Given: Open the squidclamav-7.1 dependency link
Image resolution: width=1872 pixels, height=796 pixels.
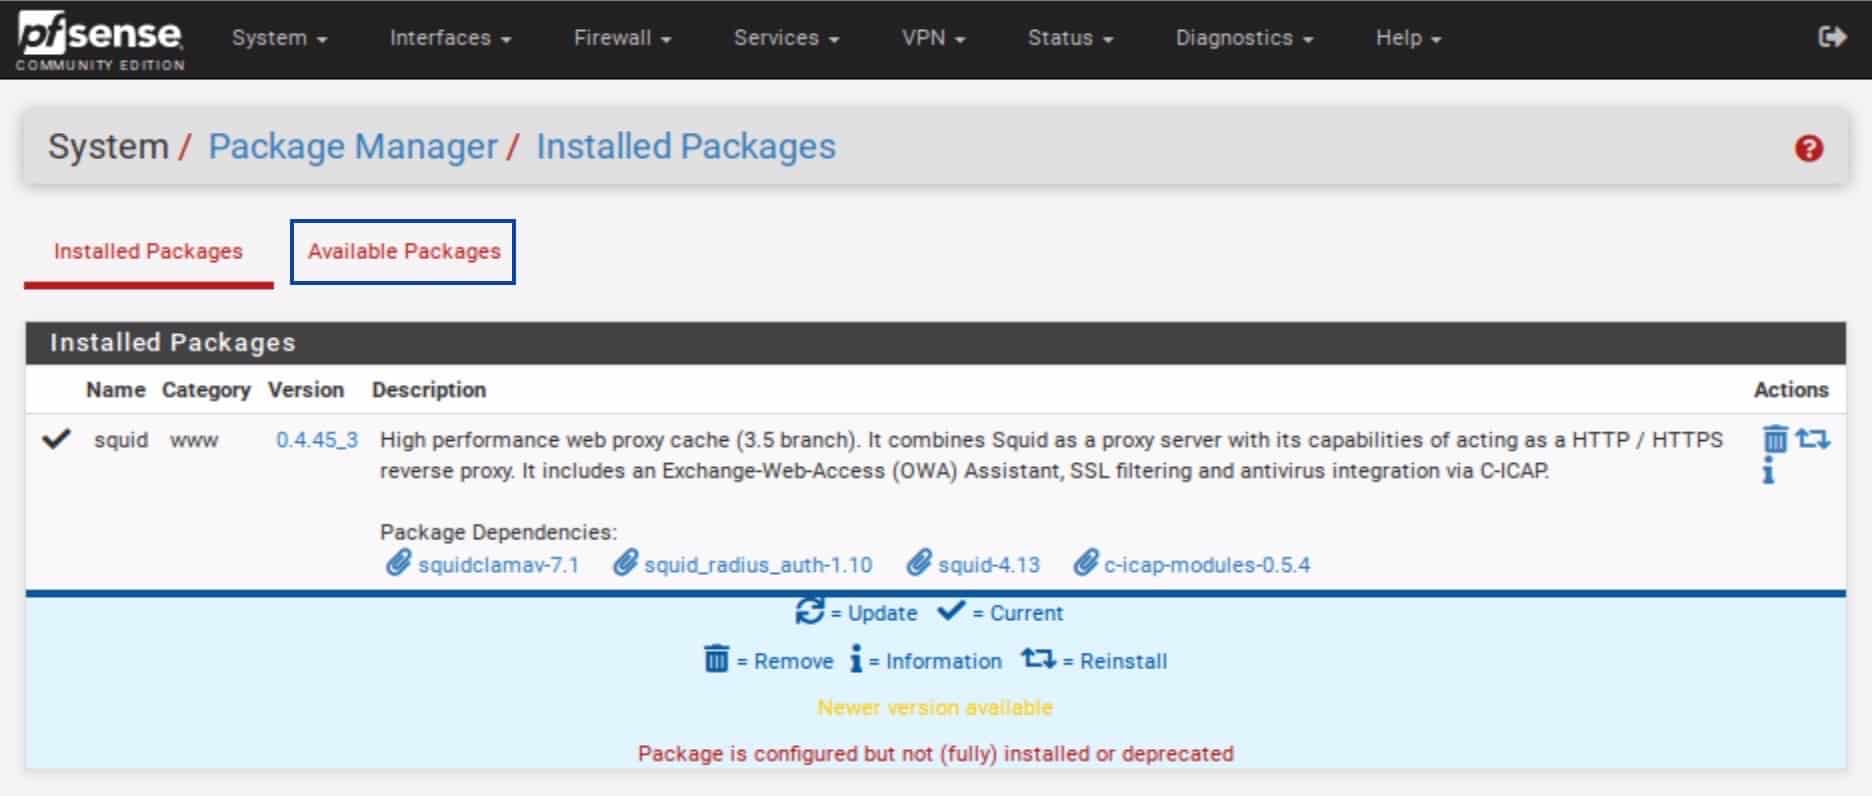Looking at the screenshot, I should [x=498, y=565].
